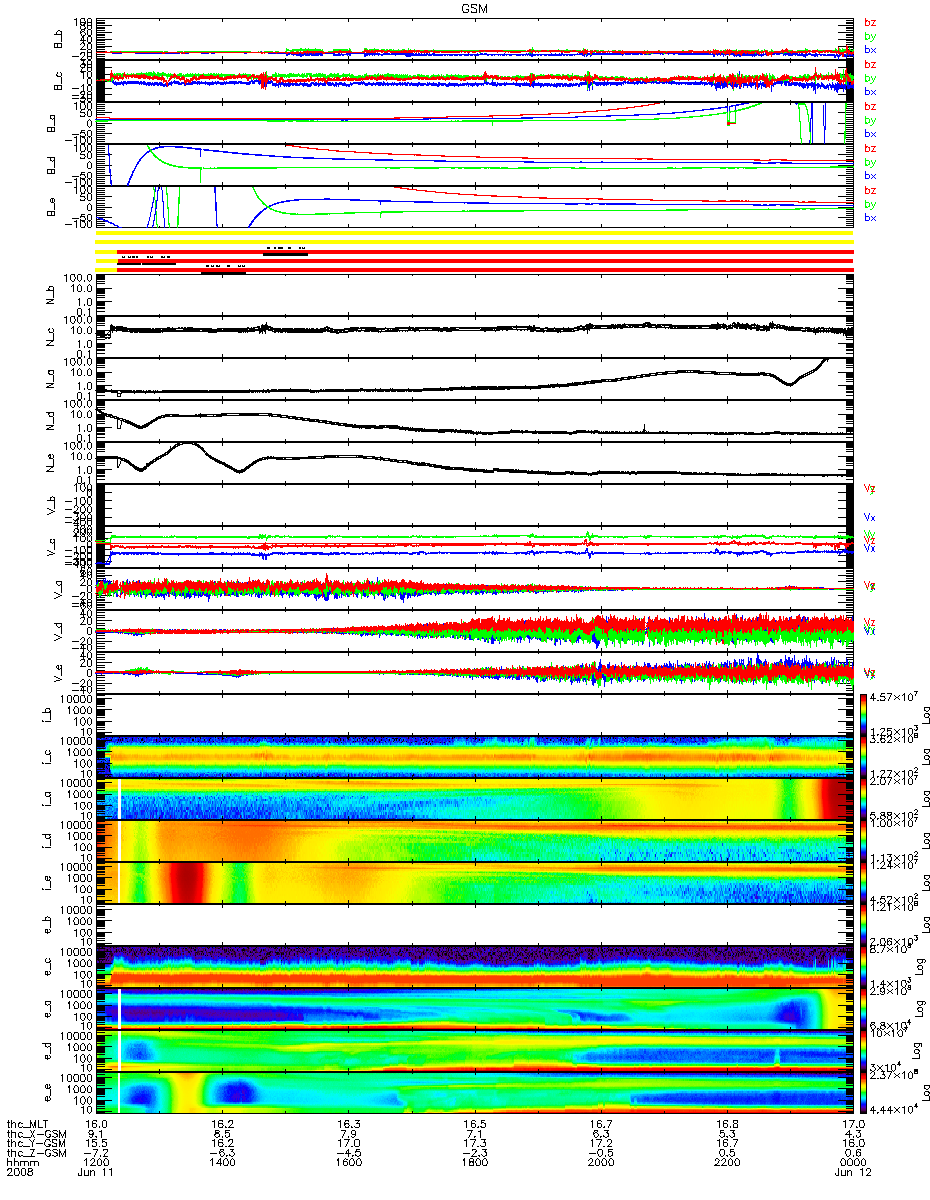
Task: Click the 9.1 X-GSM value
Action: 96,1135
